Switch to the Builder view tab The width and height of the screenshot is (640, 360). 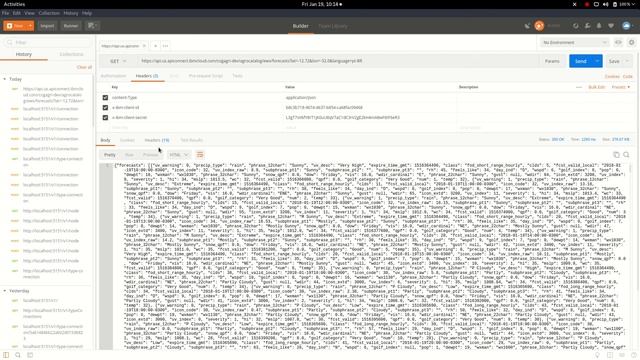[x=300, y=26]
